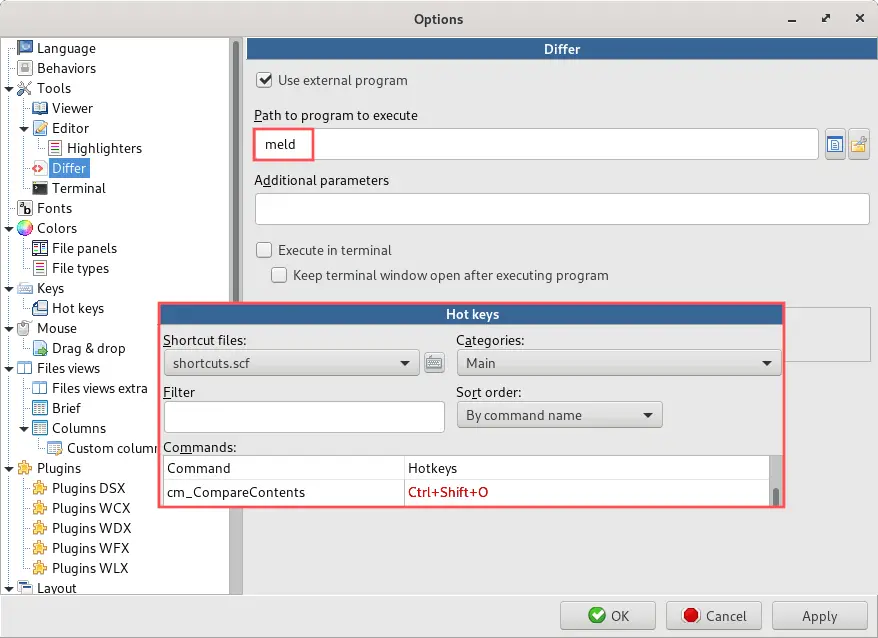Click the Viewer book icon
The height and width of the screenshot is (638, 878).
coord(40,108)
